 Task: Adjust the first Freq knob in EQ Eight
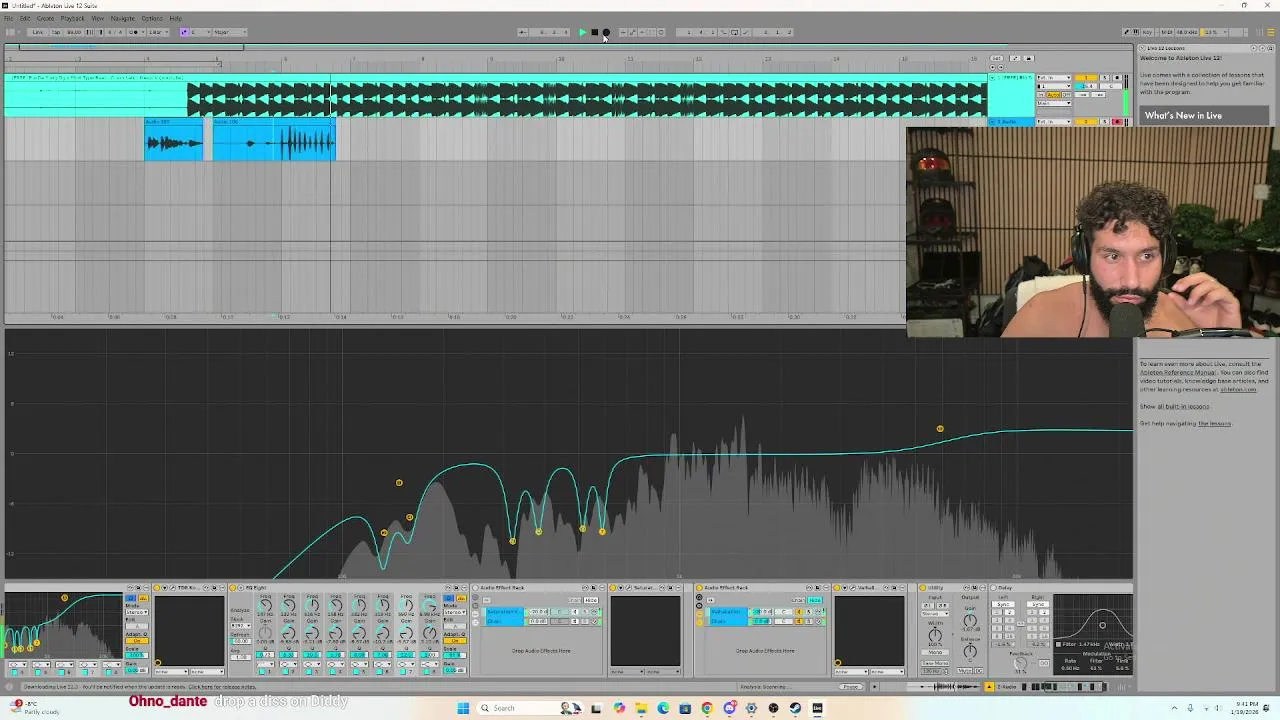(265, 605)
